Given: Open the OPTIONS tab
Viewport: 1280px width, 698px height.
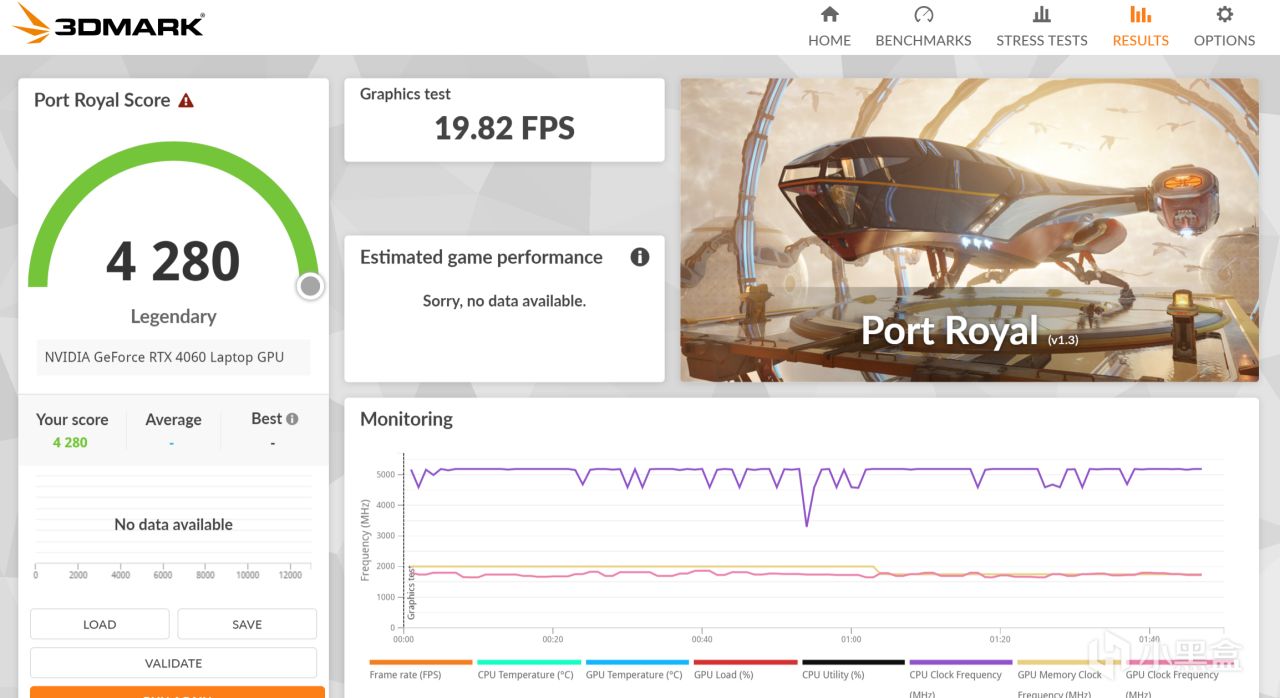Looking at the screenshot, I should [x=1224, y=27].
